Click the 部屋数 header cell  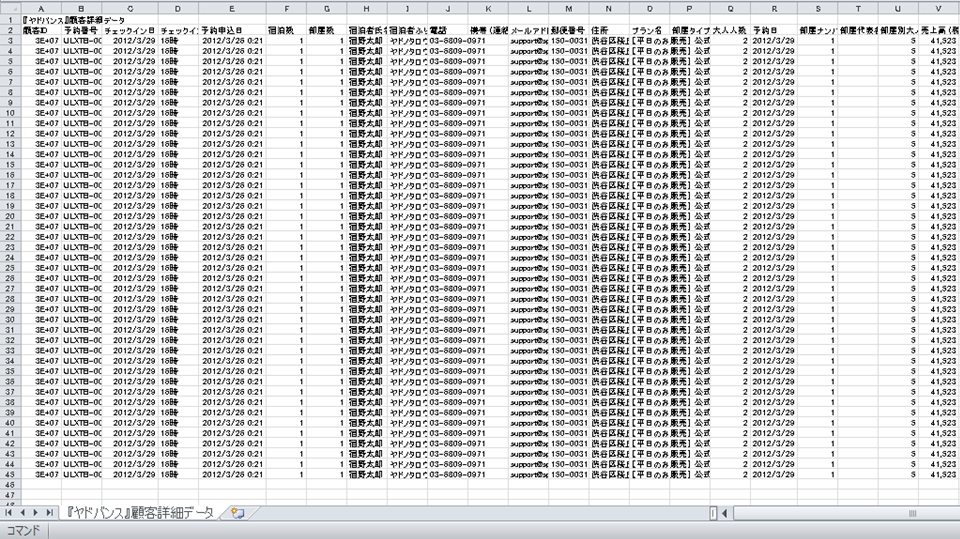[x=326, y=30]
